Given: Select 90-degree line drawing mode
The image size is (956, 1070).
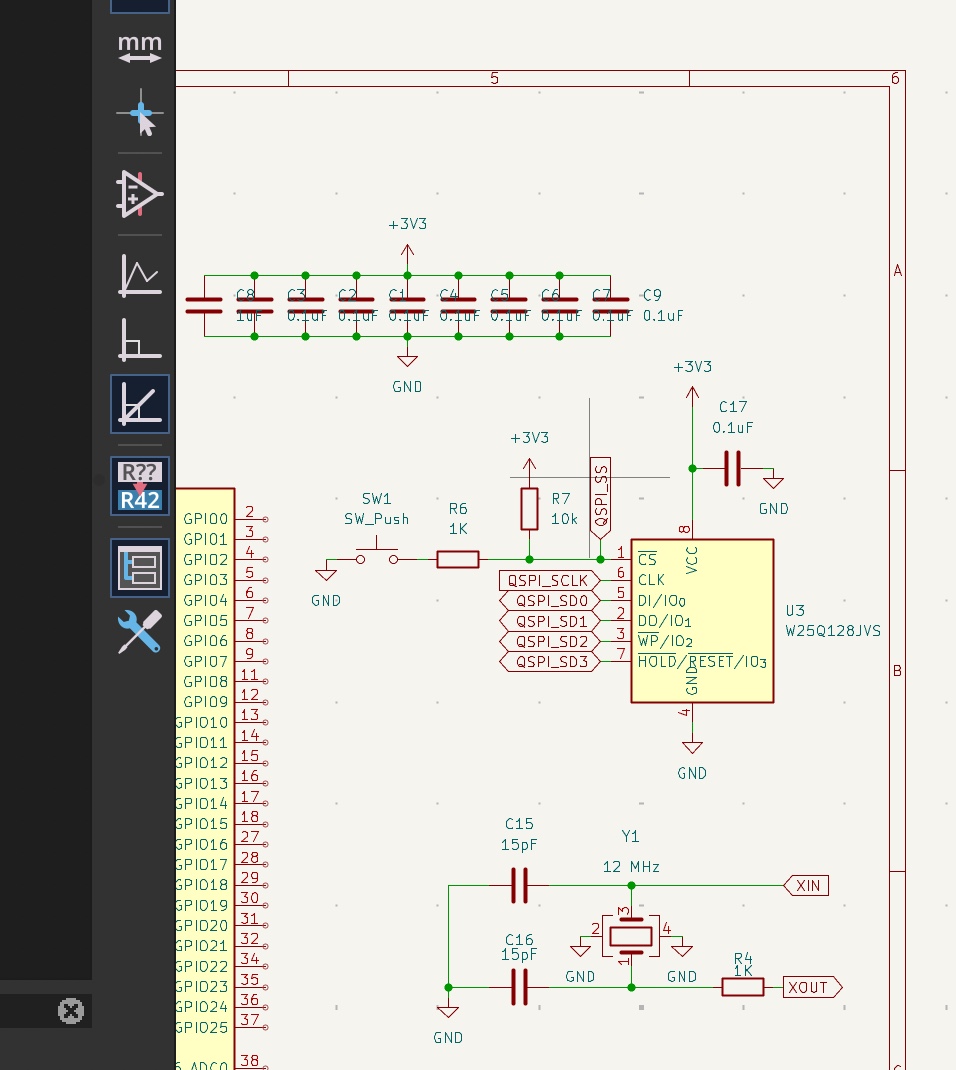Looking at the screenshot, I should [x=140, y=339].
